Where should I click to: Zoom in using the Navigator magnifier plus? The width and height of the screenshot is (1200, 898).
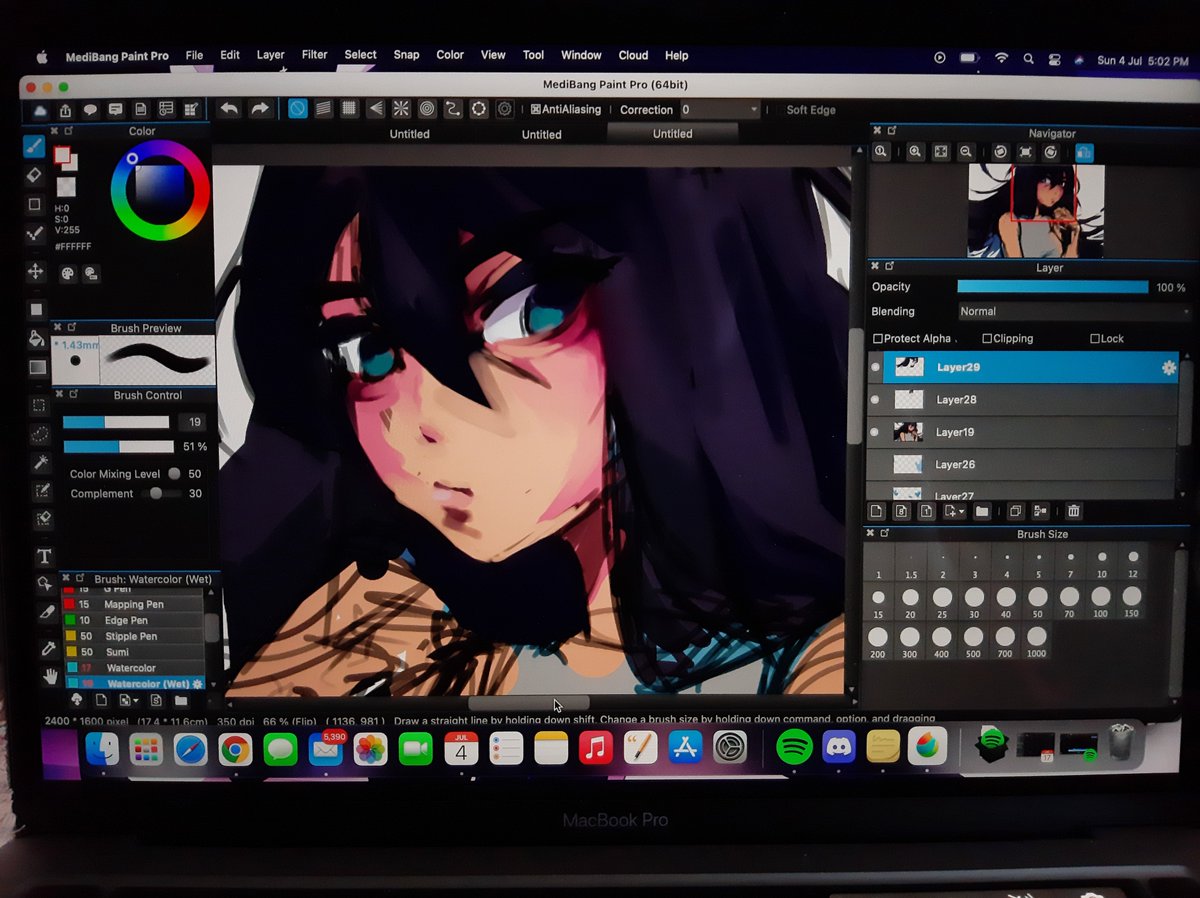click(x=915, y=152)
